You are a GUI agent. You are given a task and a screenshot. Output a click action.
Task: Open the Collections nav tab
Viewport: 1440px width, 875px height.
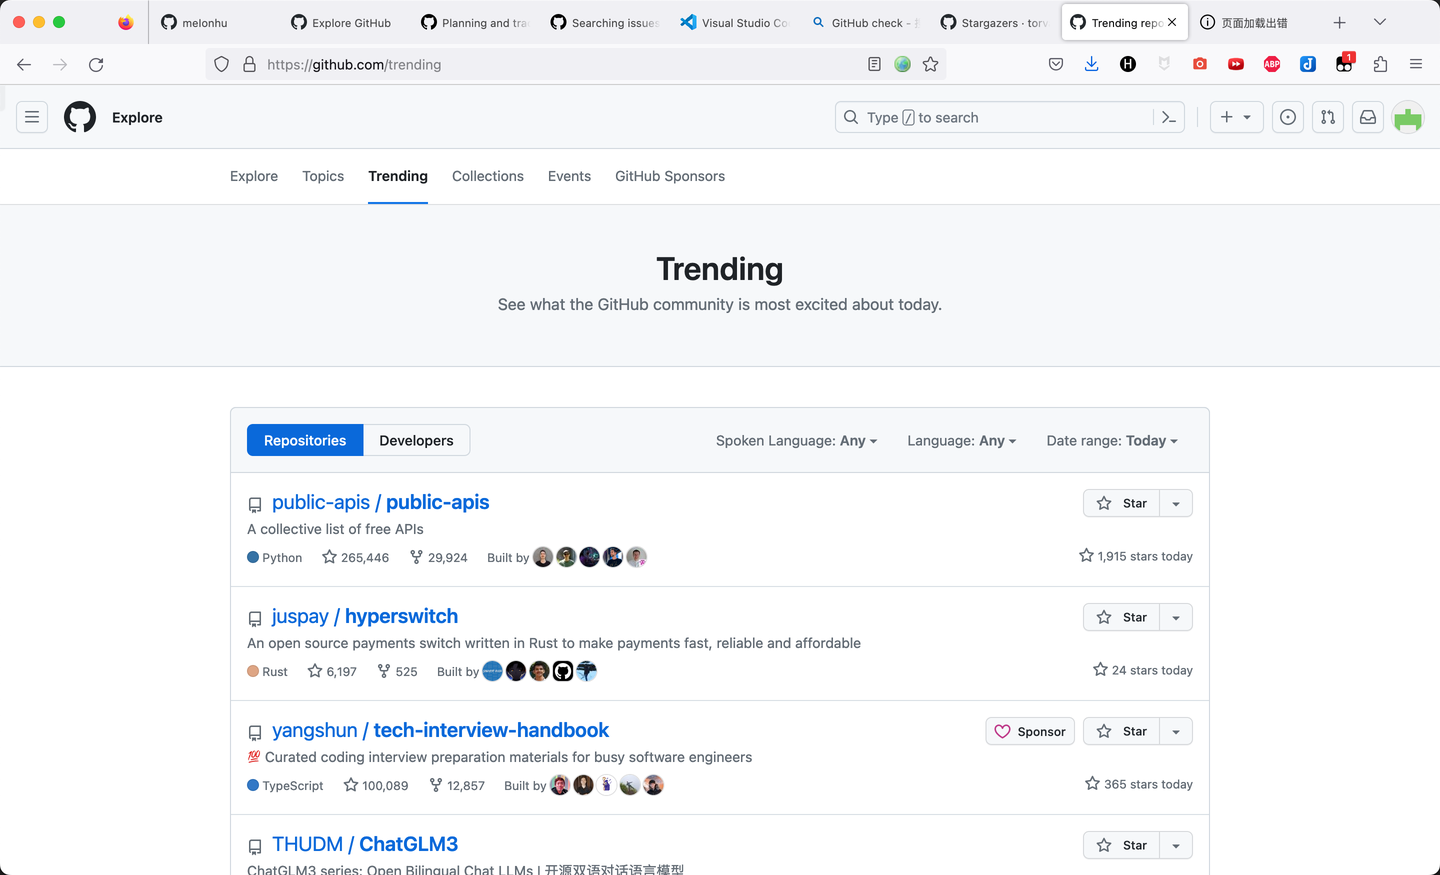(488, 176)
